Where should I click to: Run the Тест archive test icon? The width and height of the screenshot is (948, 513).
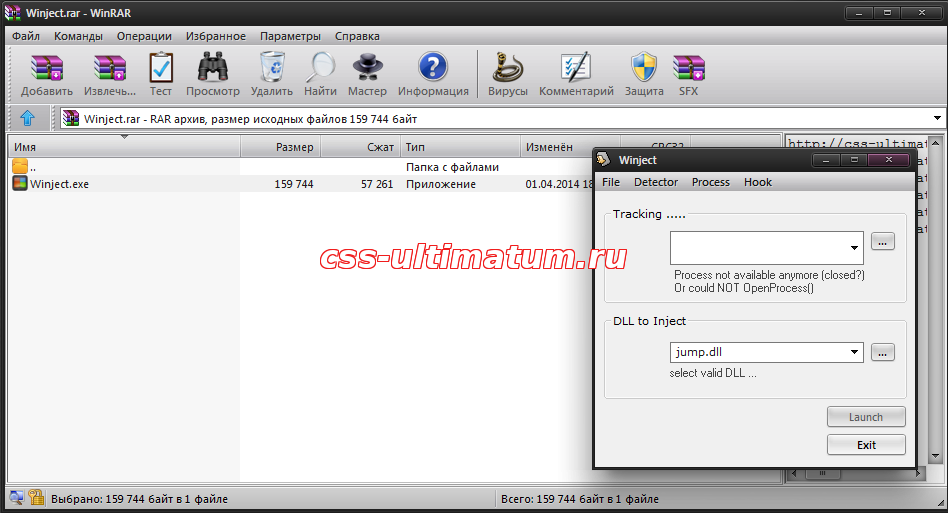(x=161, y=68)
